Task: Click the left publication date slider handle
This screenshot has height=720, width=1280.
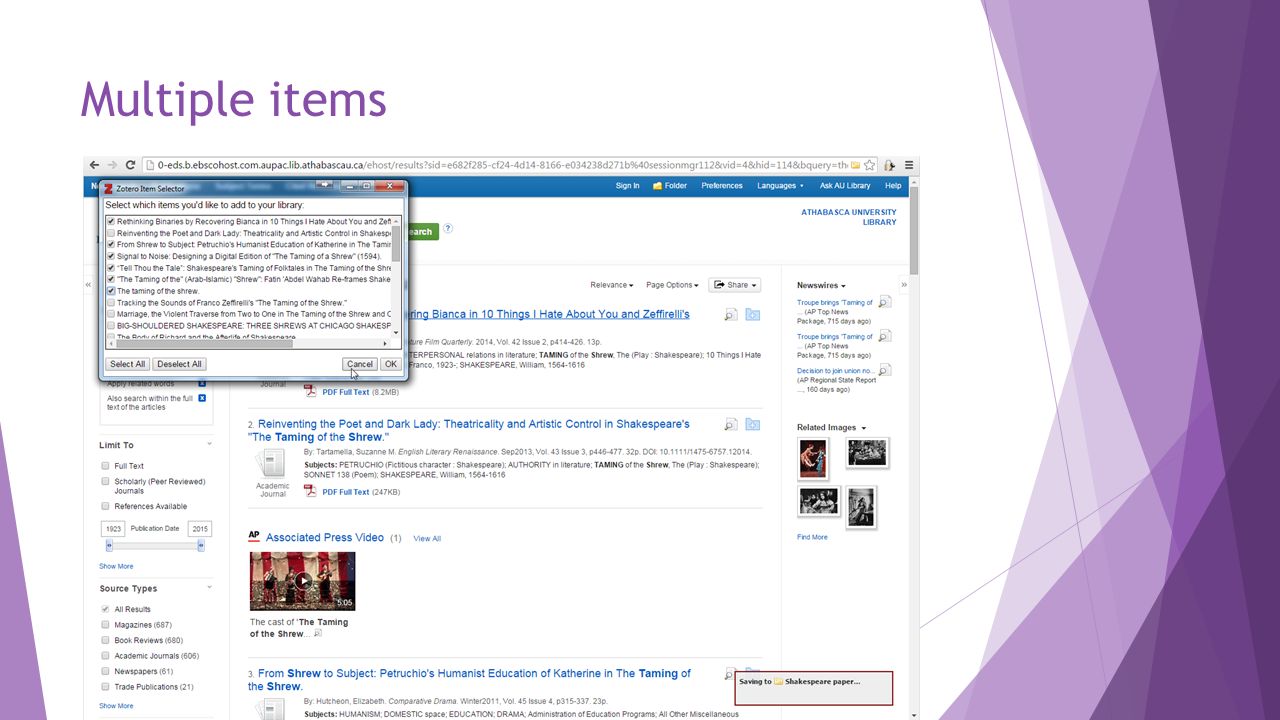Action: (x=109, y=545)
